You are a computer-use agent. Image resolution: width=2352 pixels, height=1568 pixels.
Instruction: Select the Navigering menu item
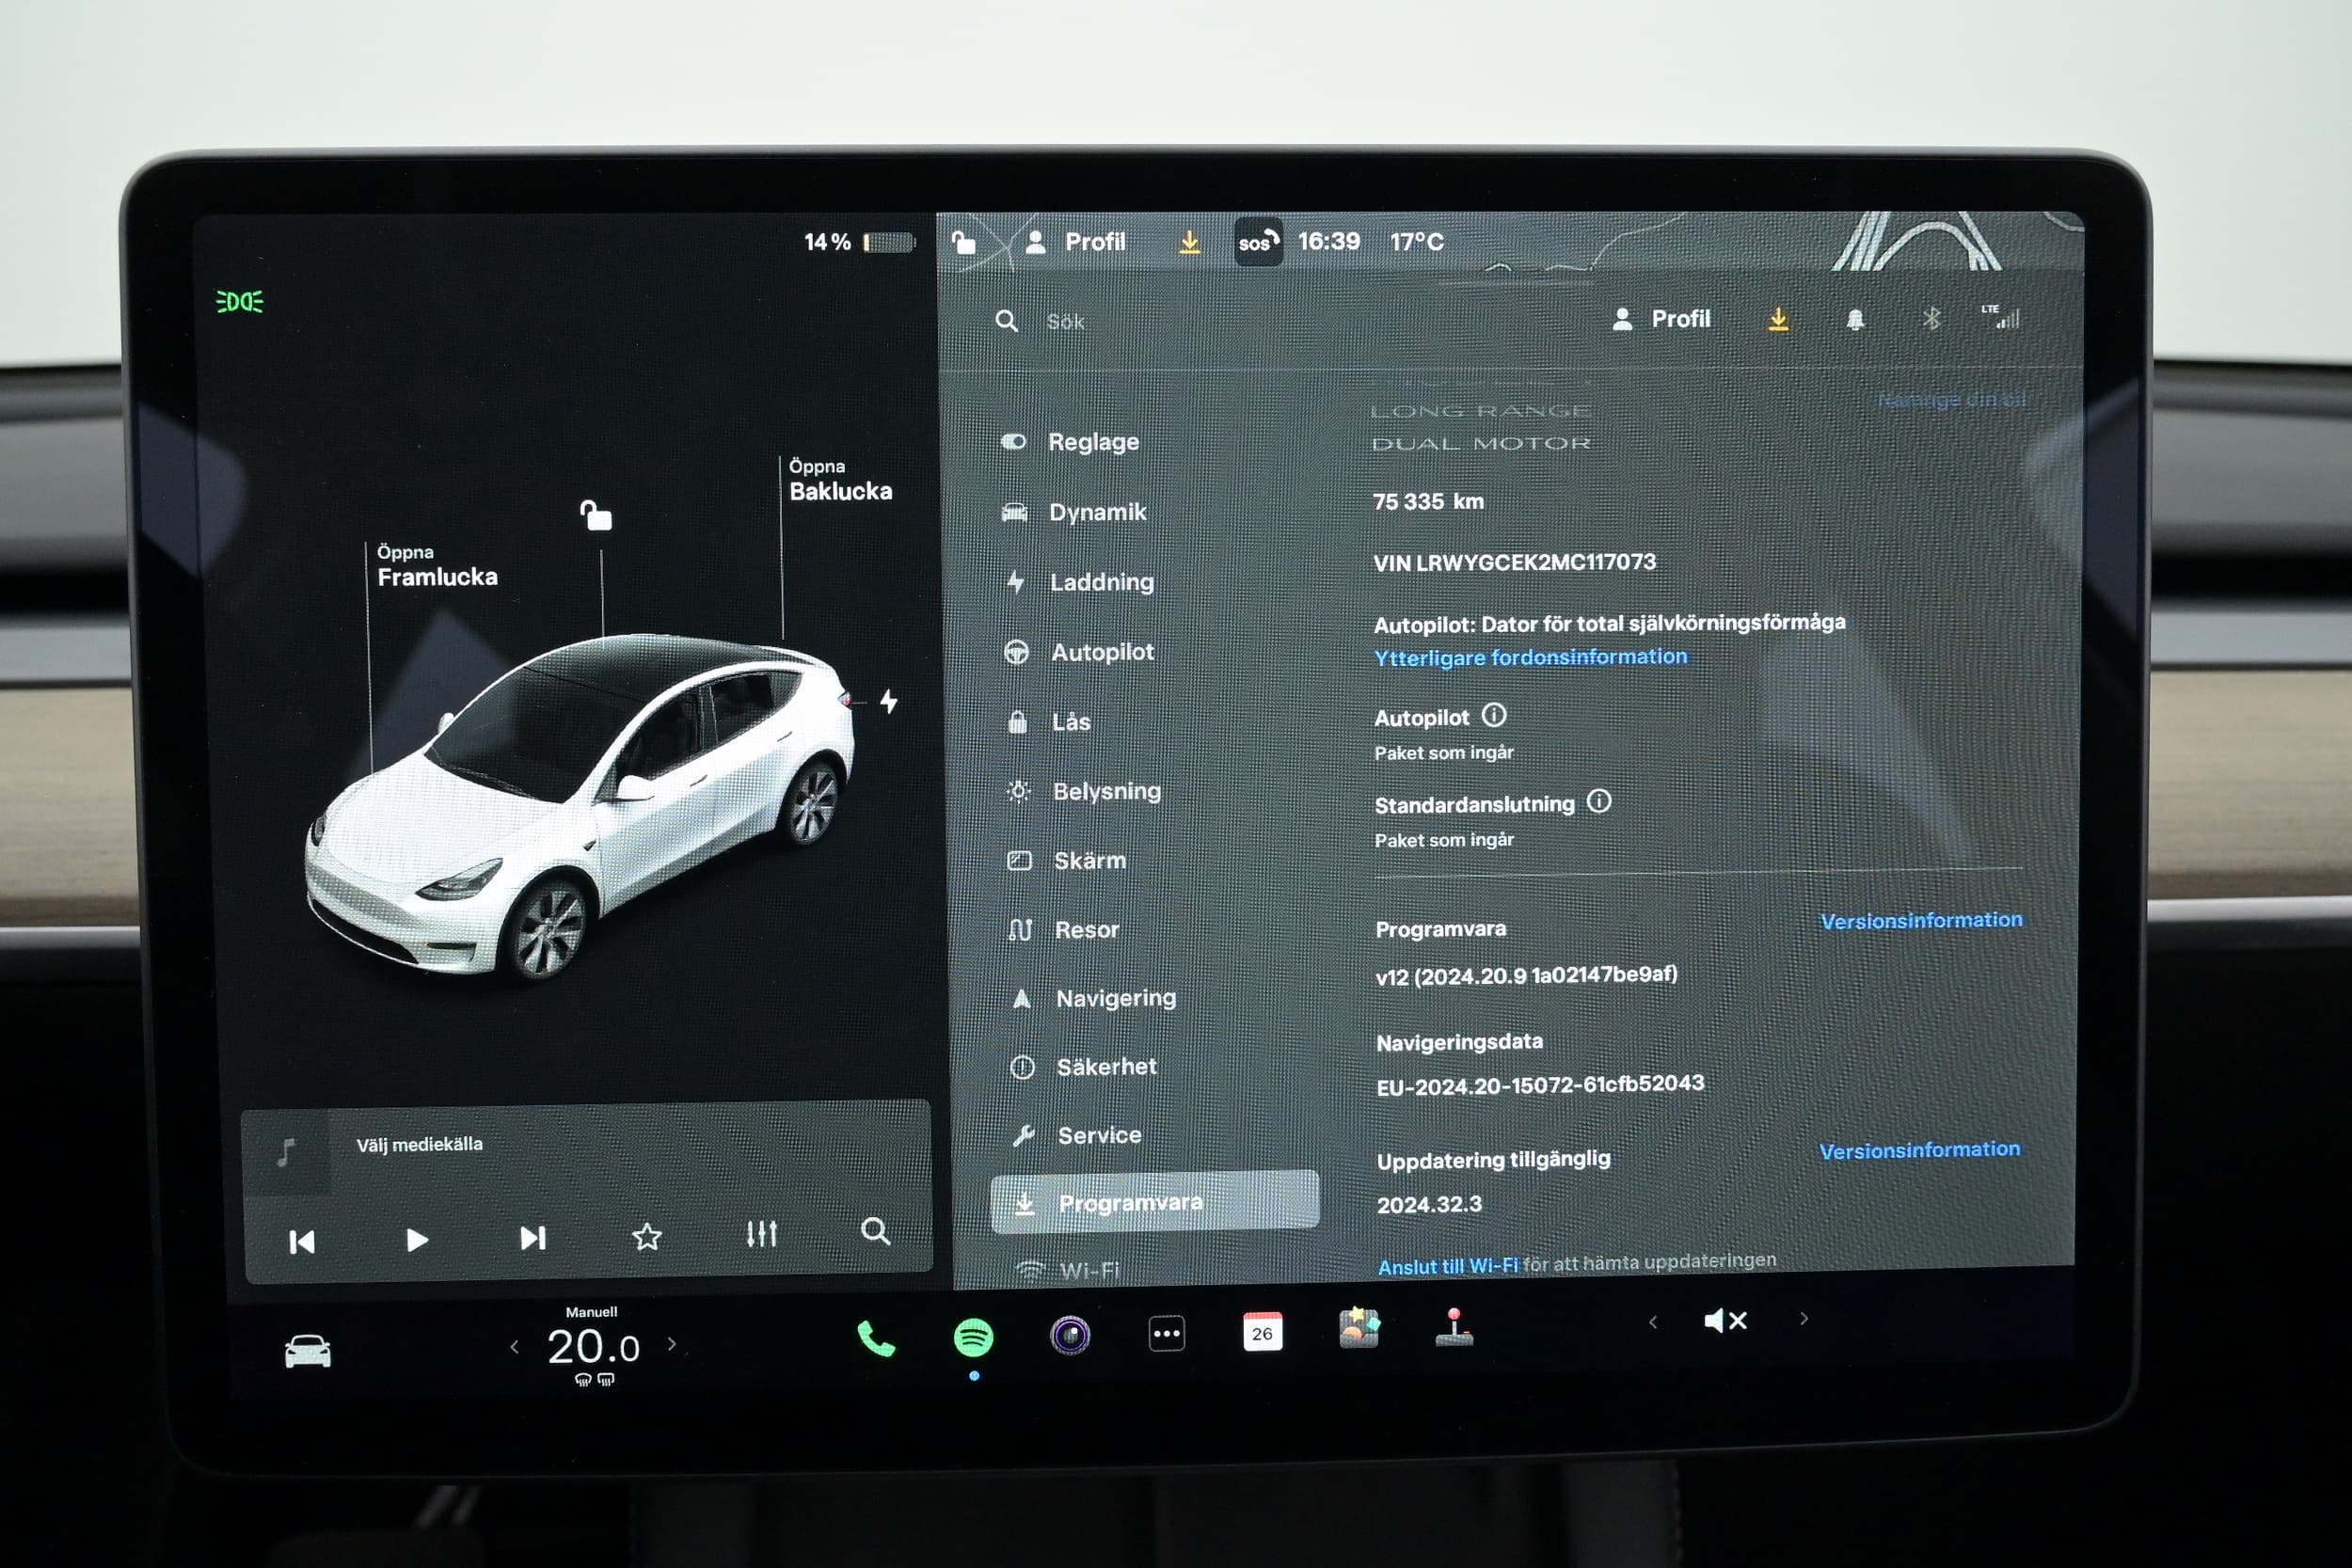pyautogui.click(x=1094, y=998)
